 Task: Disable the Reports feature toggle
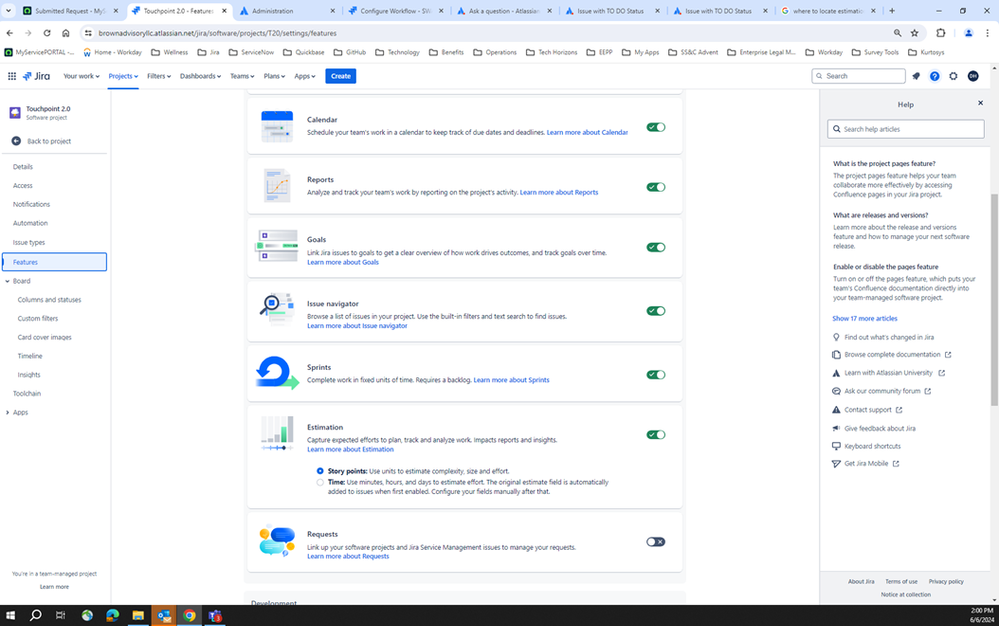coord(656,187)
